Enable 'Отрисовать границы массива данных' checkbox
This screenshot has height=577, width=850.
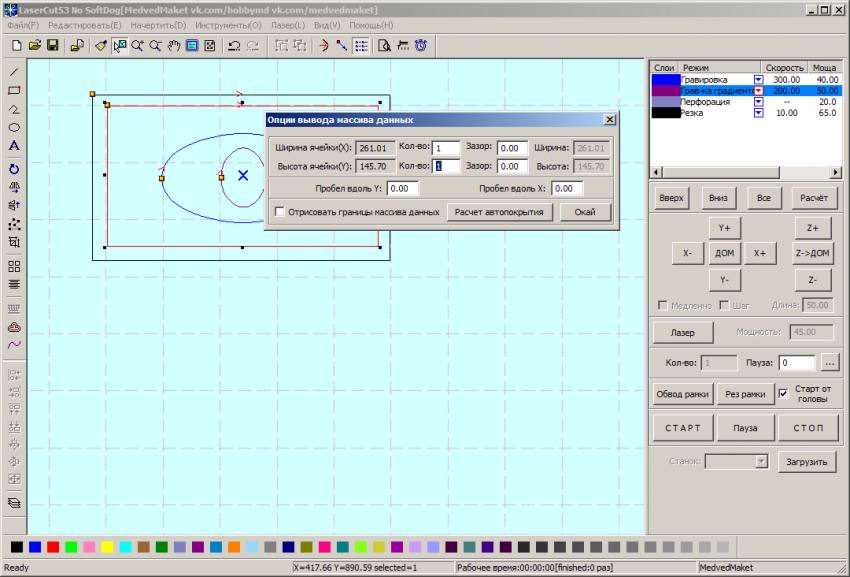point(279,212)
